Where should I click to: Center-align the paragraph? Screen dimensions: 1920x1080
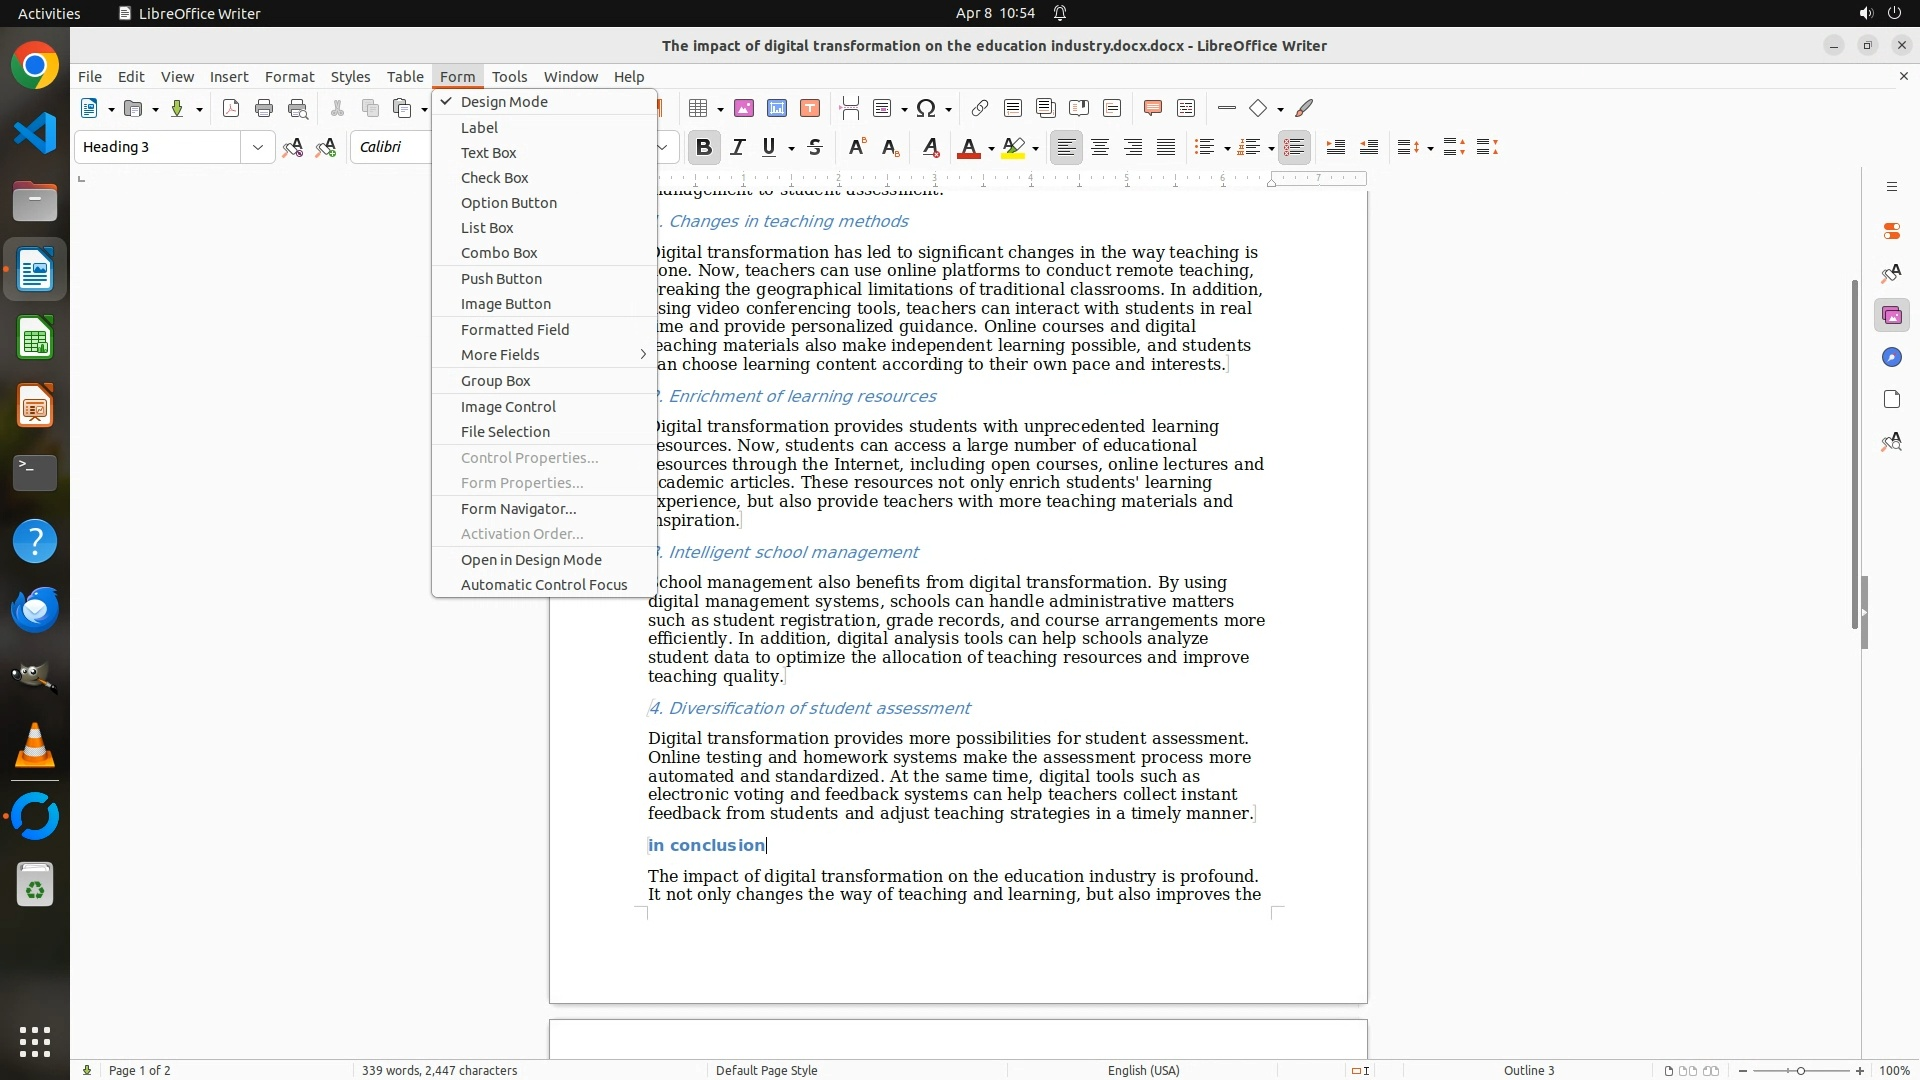[1100, 148]
